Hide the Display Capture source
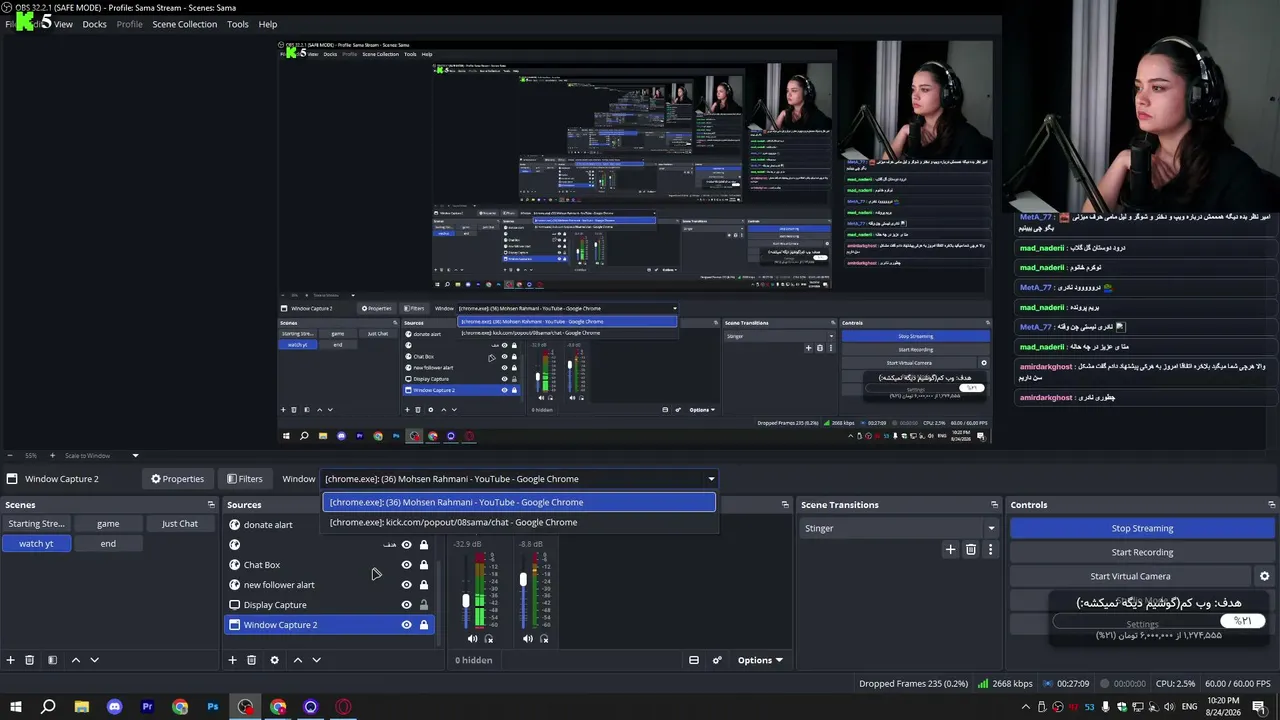 [406, 605]
